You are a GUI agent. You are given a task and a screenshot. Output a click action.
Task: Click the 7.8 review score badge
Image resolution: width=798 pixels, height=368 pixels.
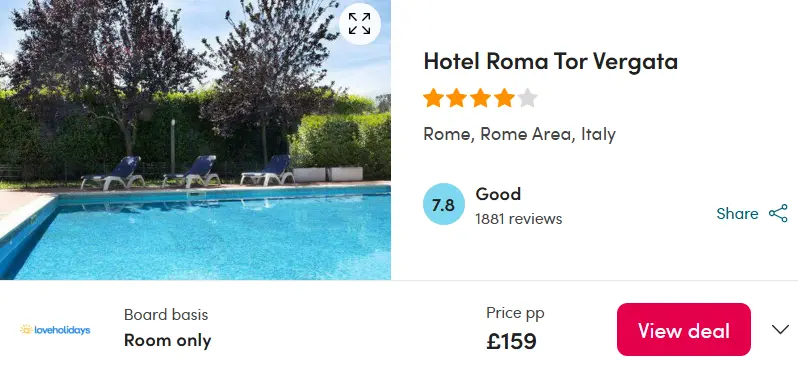pos(443,204)
